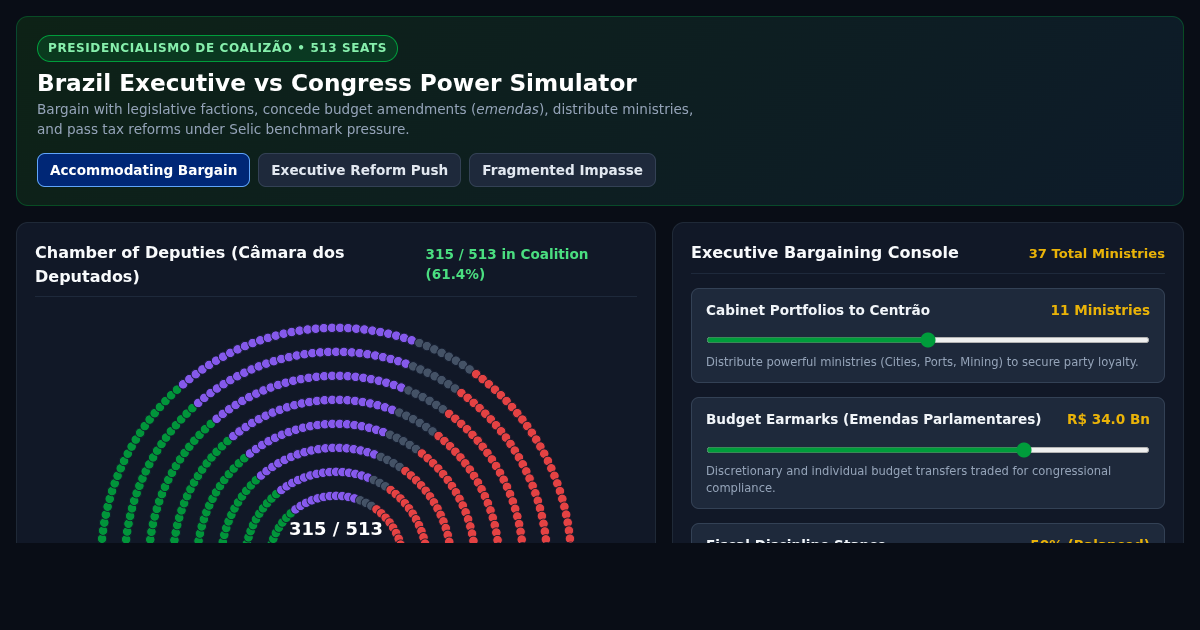
Task: Click the '11 Ministries' value
Action: (x=1100, y=310)
